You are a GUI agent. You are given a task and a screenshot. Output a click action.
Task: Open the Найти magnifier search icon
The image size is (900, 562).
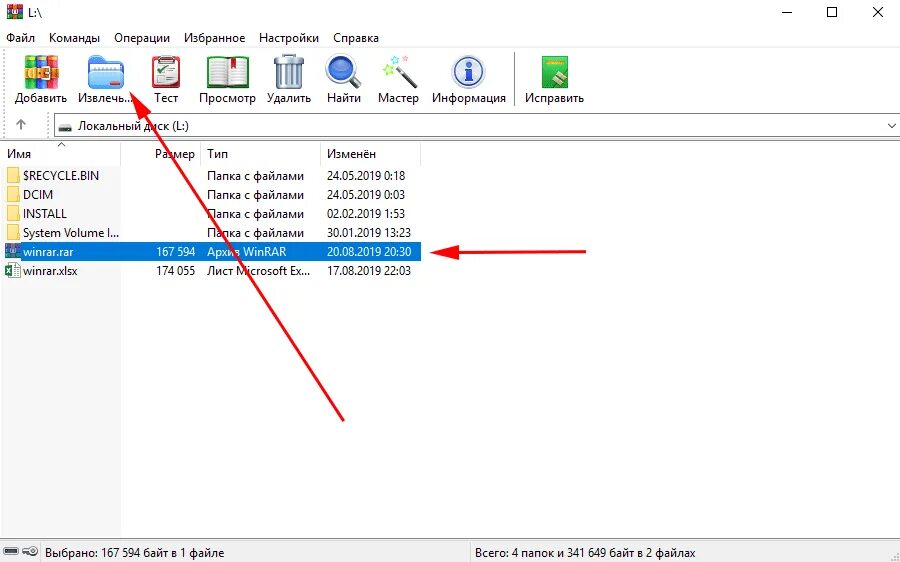[343, 71]
